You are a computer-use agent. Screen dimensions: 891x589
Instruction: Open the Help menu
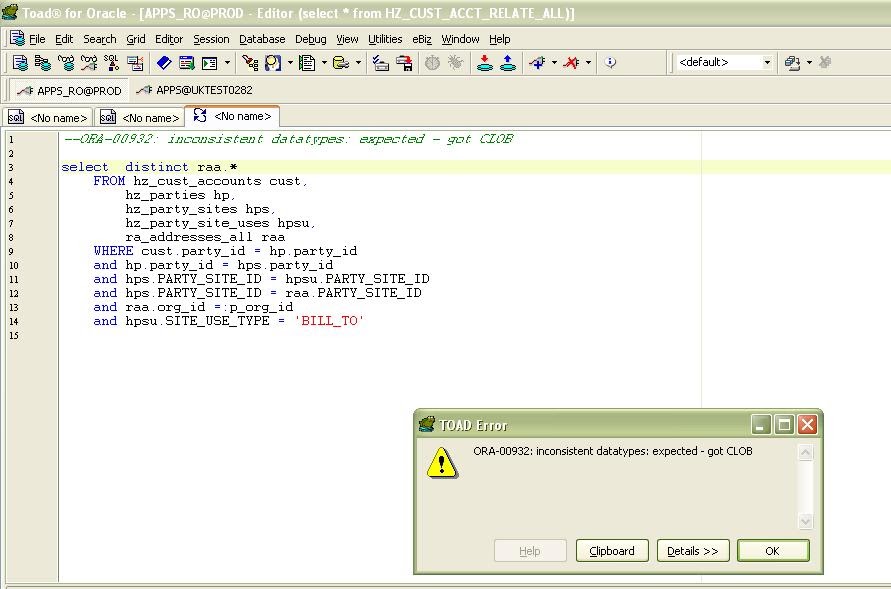[x=499, y=39]
